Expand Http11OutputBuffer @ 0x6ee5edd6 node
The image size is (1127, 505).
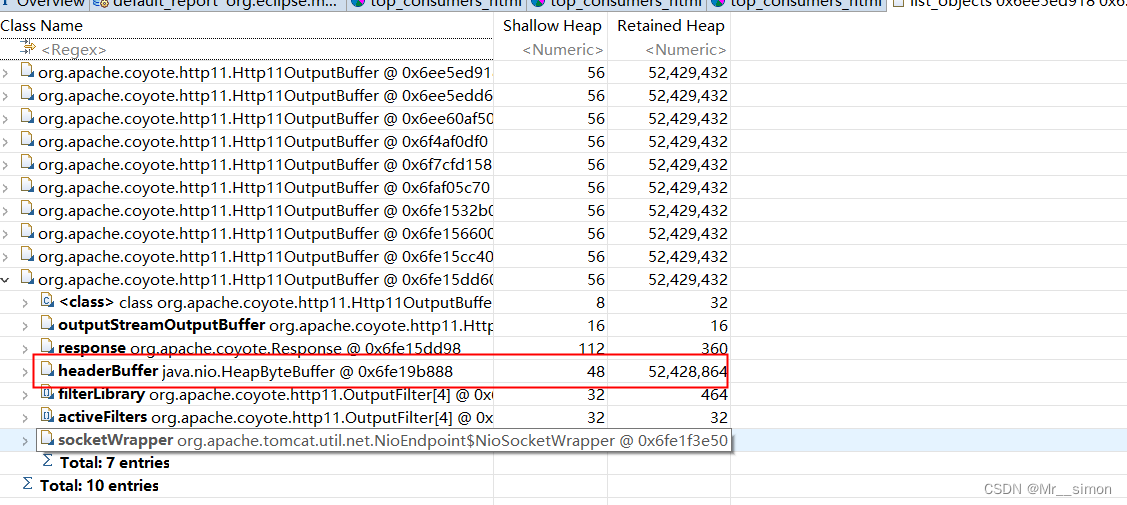[x=6, y=96]
